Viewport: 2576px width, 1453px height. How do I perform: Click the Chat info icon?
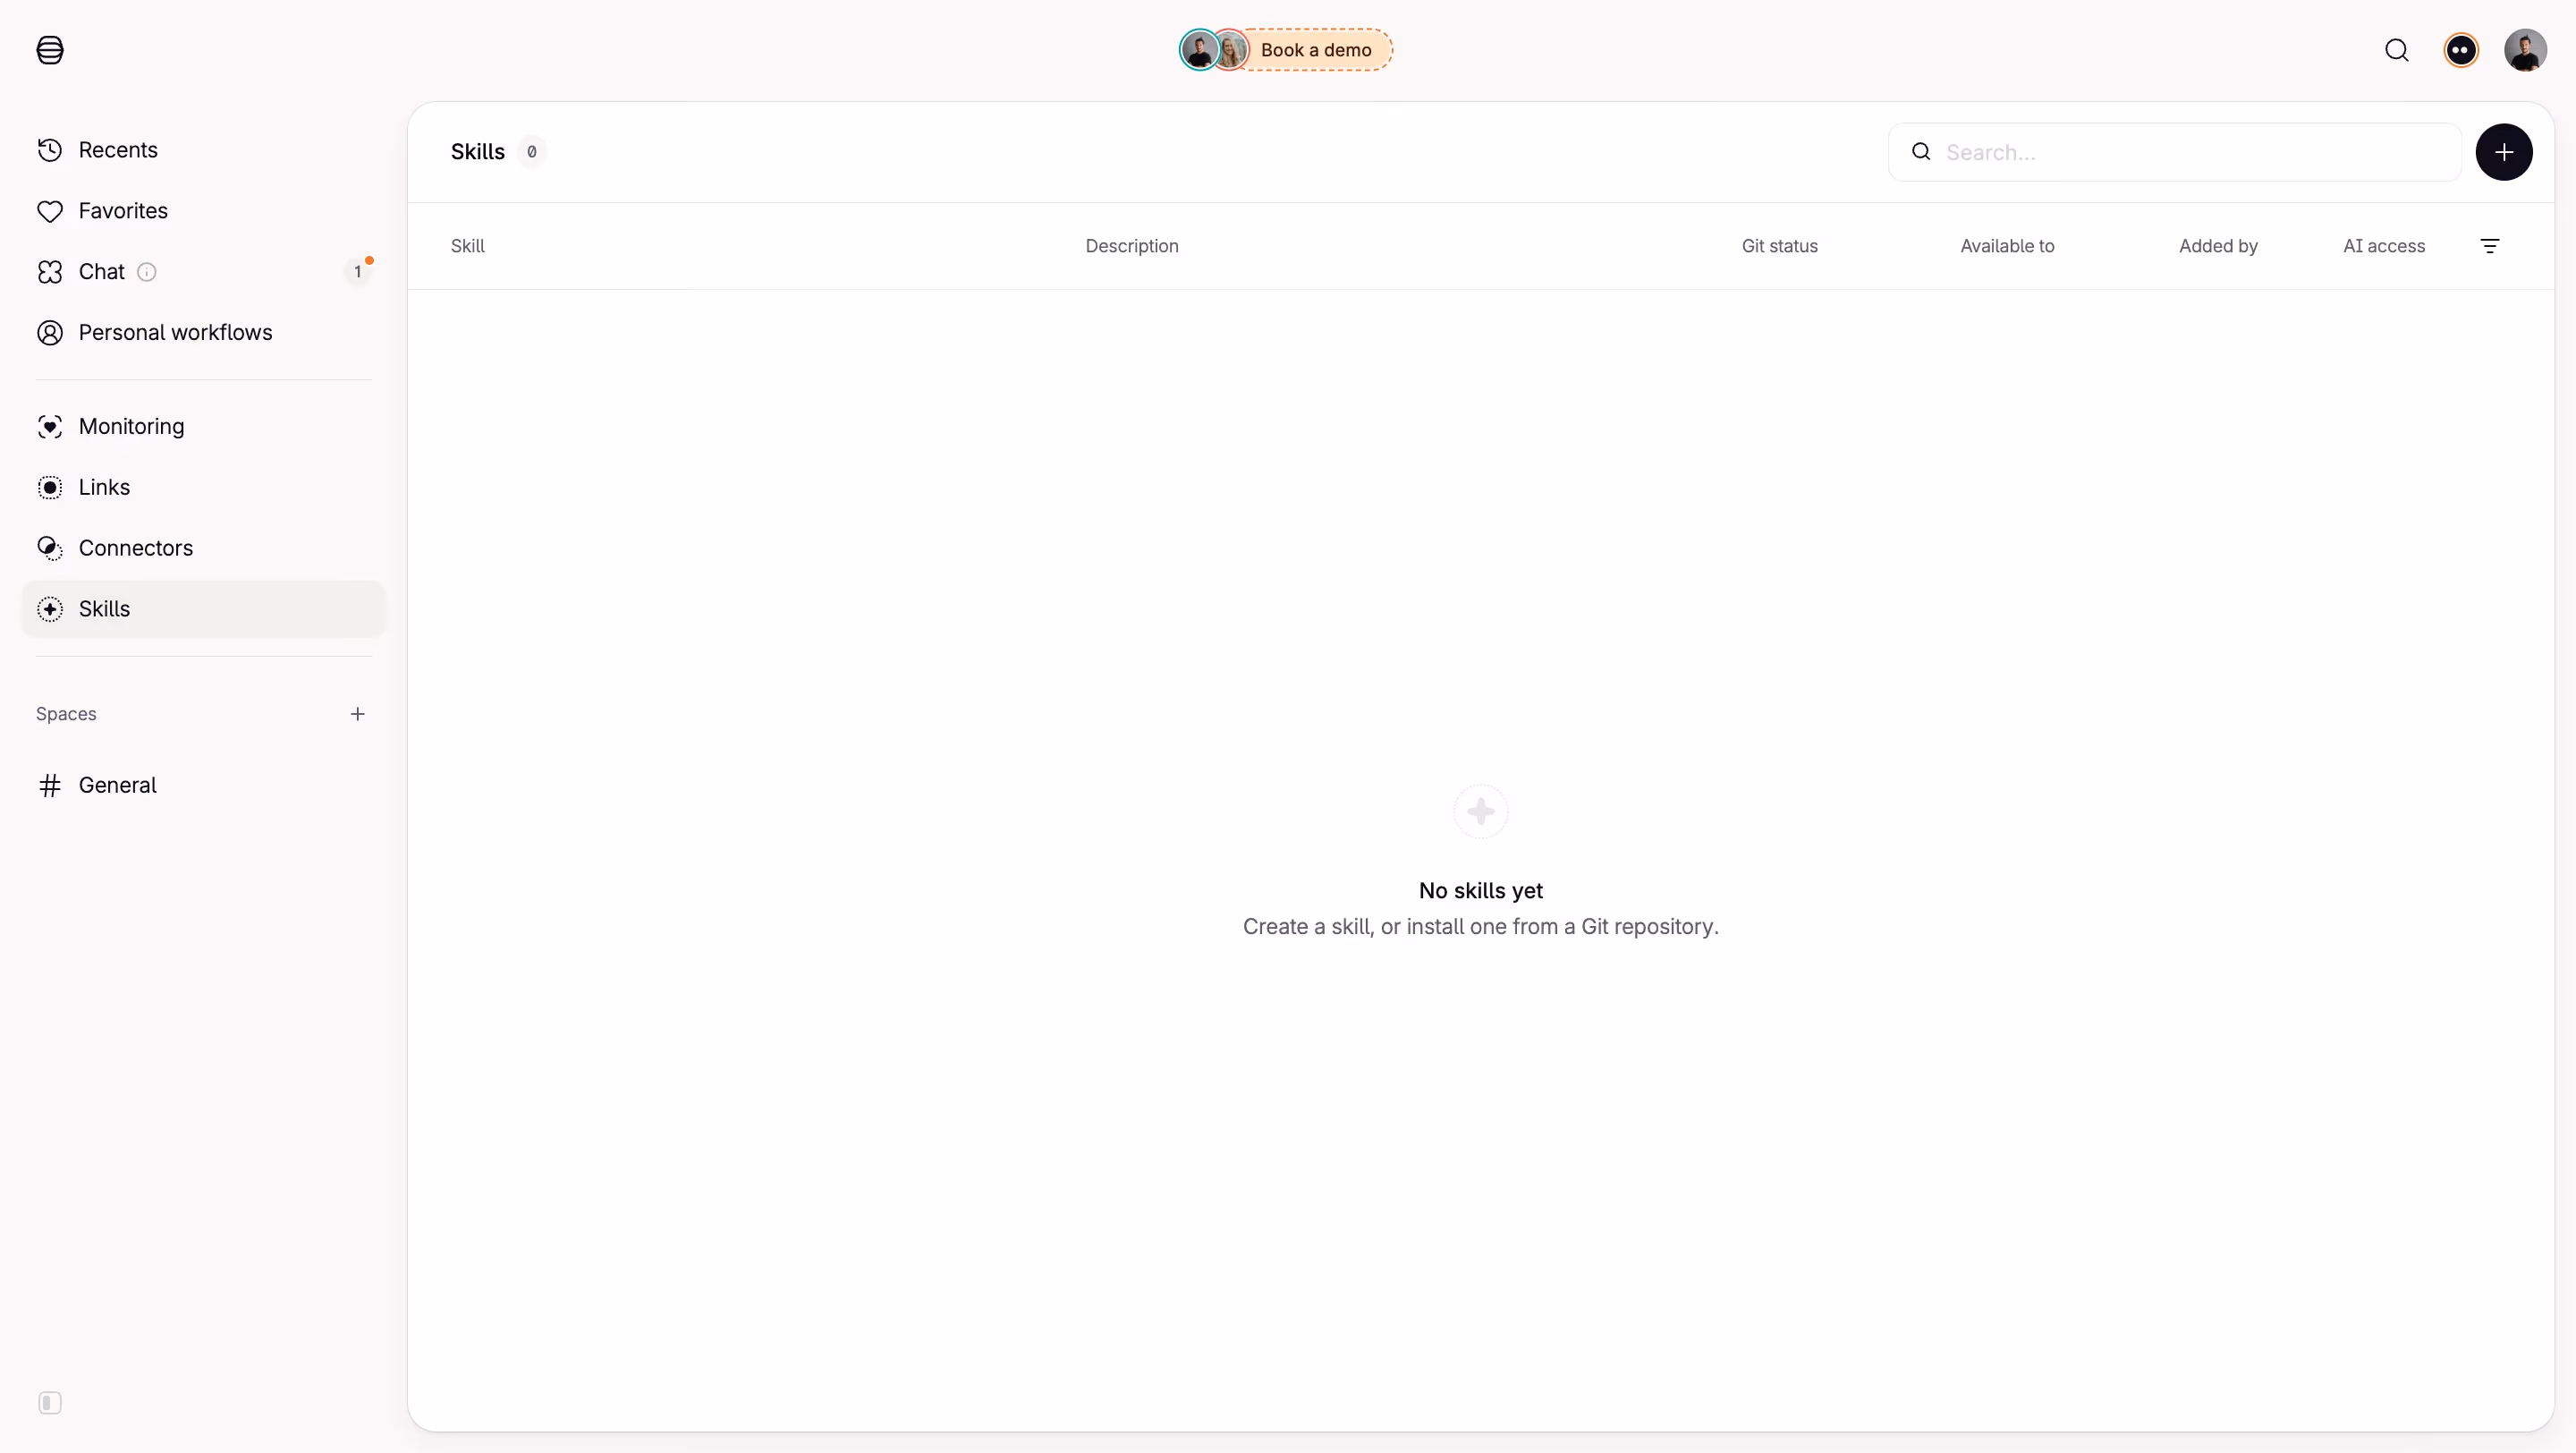(147, 272)
